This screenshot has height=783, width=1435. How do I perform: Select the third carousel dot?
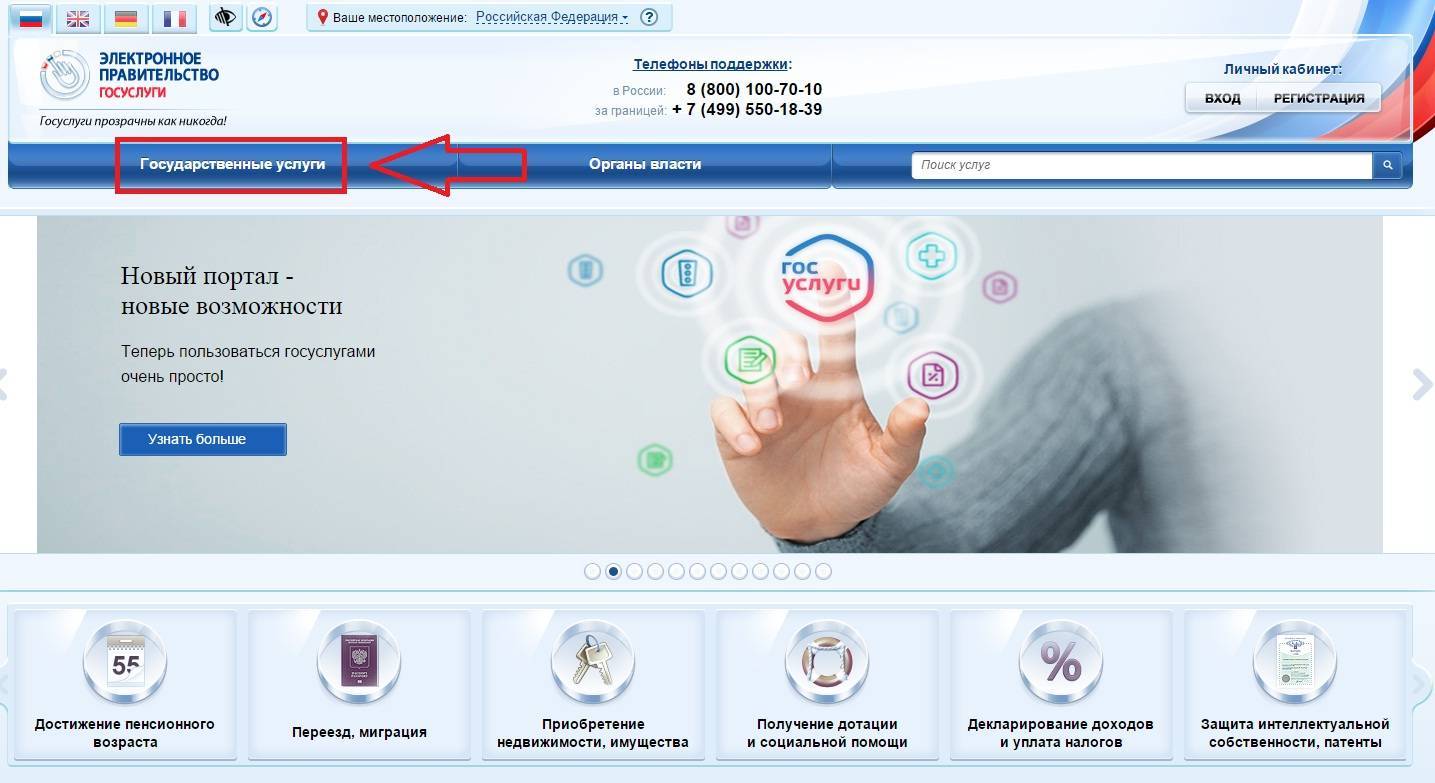pyautogui.click(x=634, y=571)
